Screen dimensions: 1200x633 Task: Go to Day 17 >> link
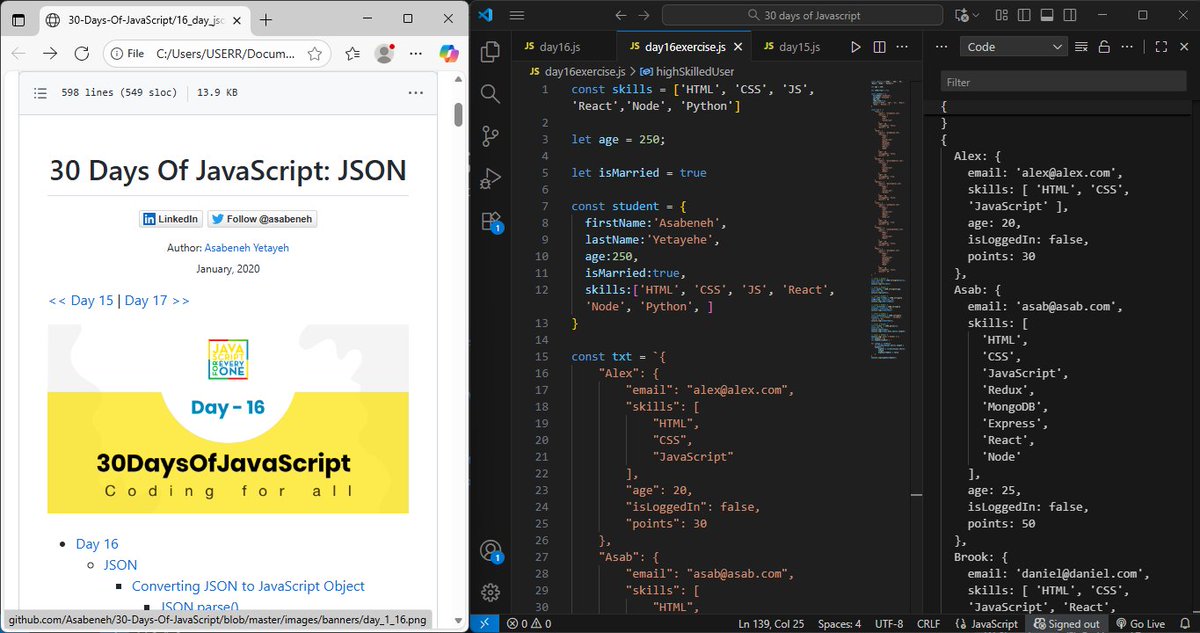click(157, 300)
